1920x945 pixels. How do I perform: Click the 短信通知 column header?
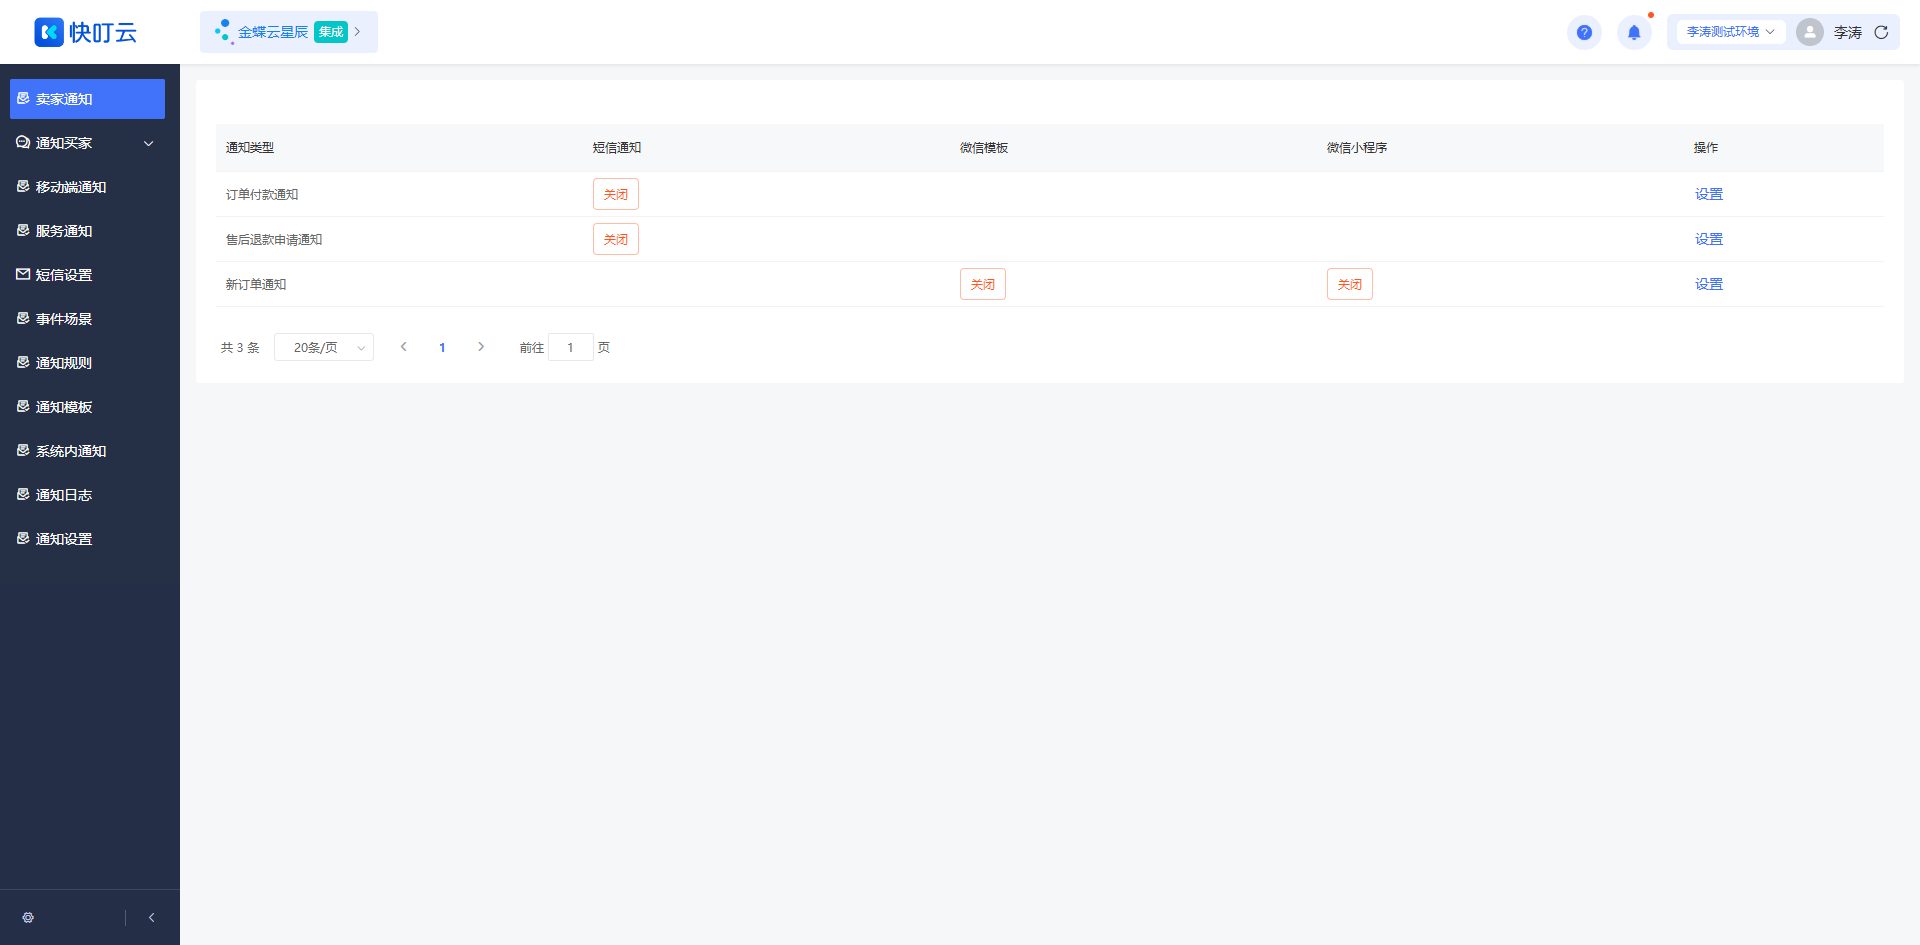[x=617, y=147]
